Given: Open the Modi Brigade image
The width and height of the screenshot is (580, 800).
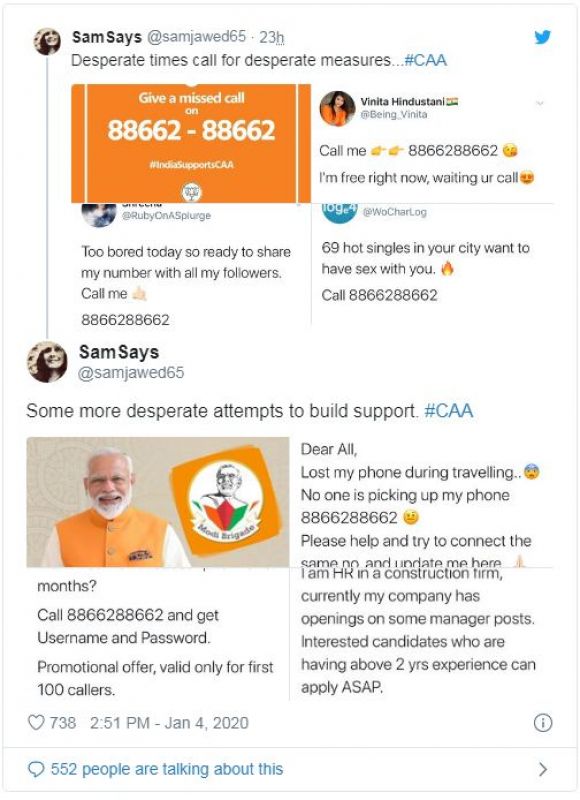Looking at the screenshot, I should click(158, 502).
